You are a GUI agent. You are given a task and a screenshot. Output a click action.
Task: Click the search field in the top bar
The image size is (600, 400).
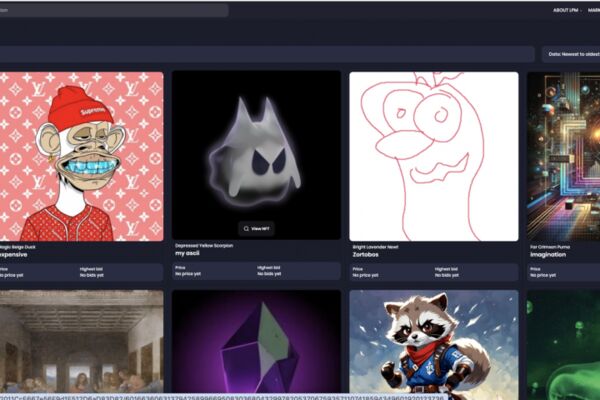pos(114,10)
